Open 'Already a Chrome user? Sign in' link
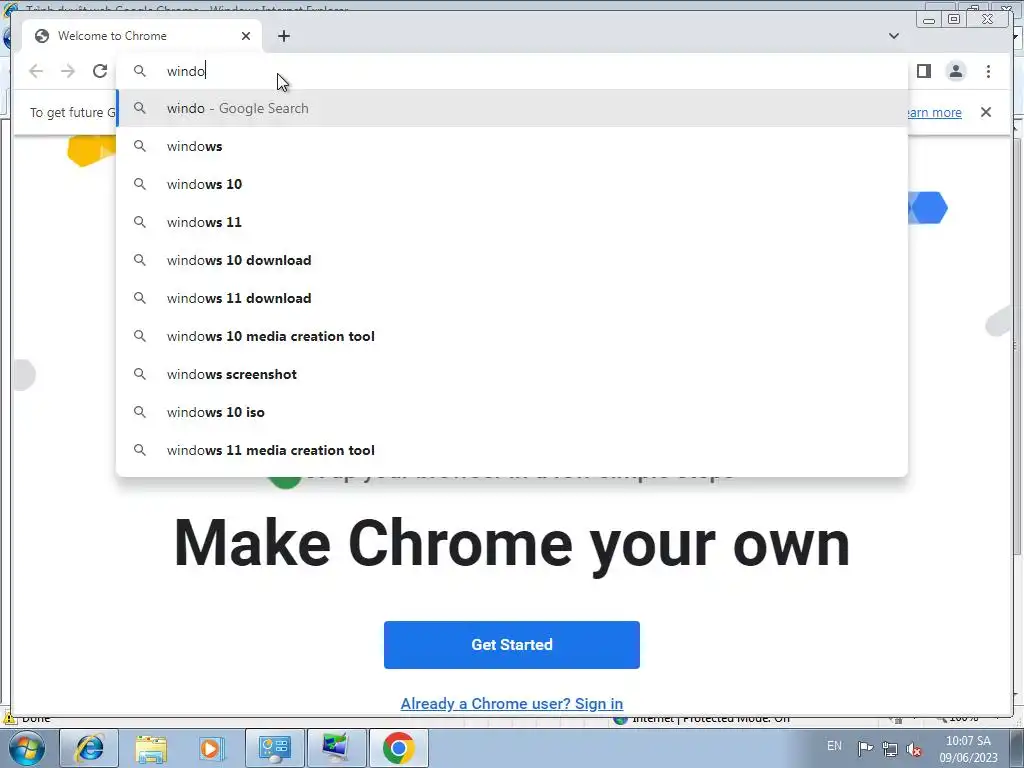The width and height of the screenshot is (1024, 768). [x=512, y=703]
